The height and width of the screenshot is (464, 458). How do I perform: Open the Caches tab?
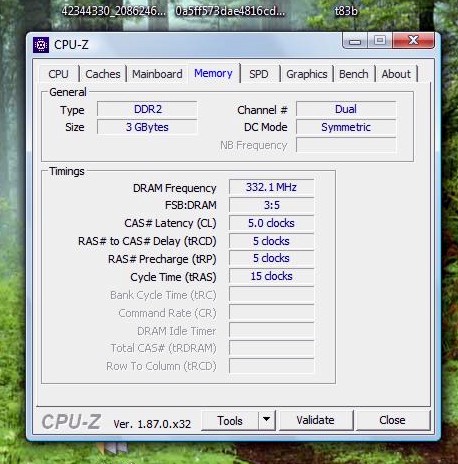[103, 74]
